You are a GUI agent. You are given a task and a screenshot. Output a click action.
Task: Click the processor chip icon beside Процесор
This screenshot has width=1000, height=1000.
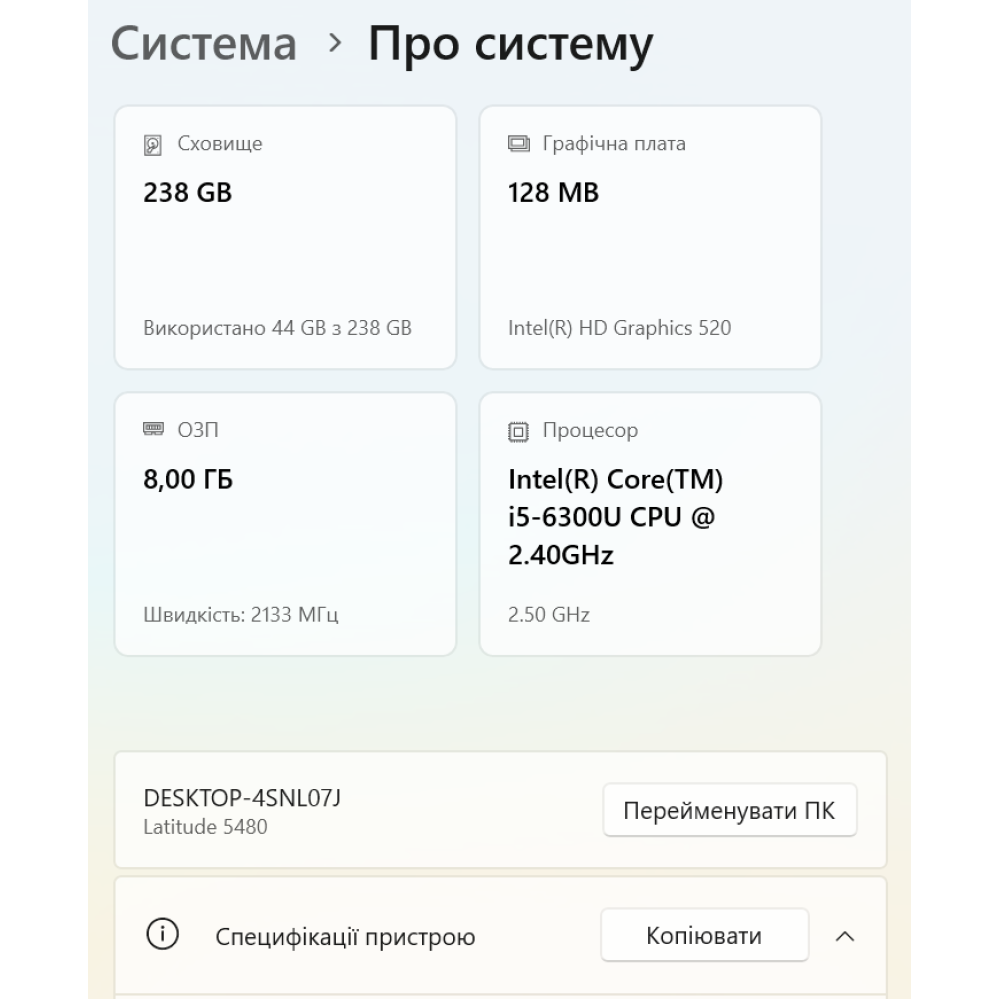pyautogui.click(x=518, y=431)
